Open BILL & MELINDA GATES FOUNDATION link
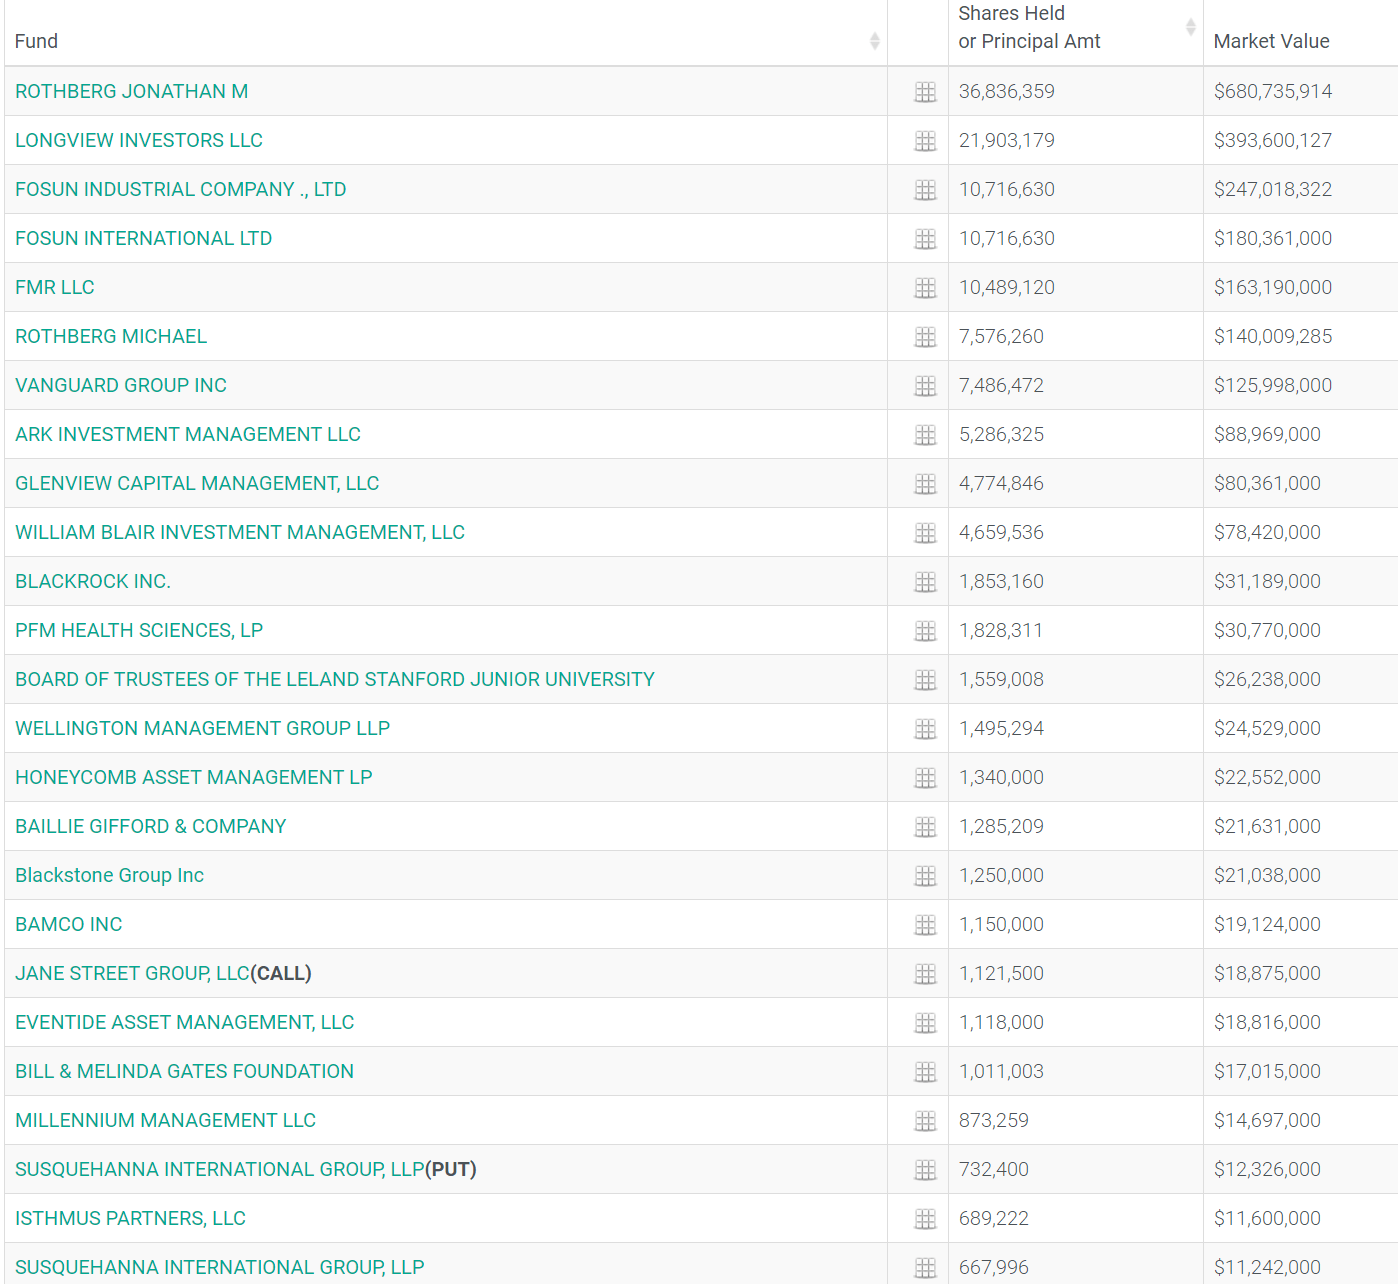 [x=185, y=1071]
